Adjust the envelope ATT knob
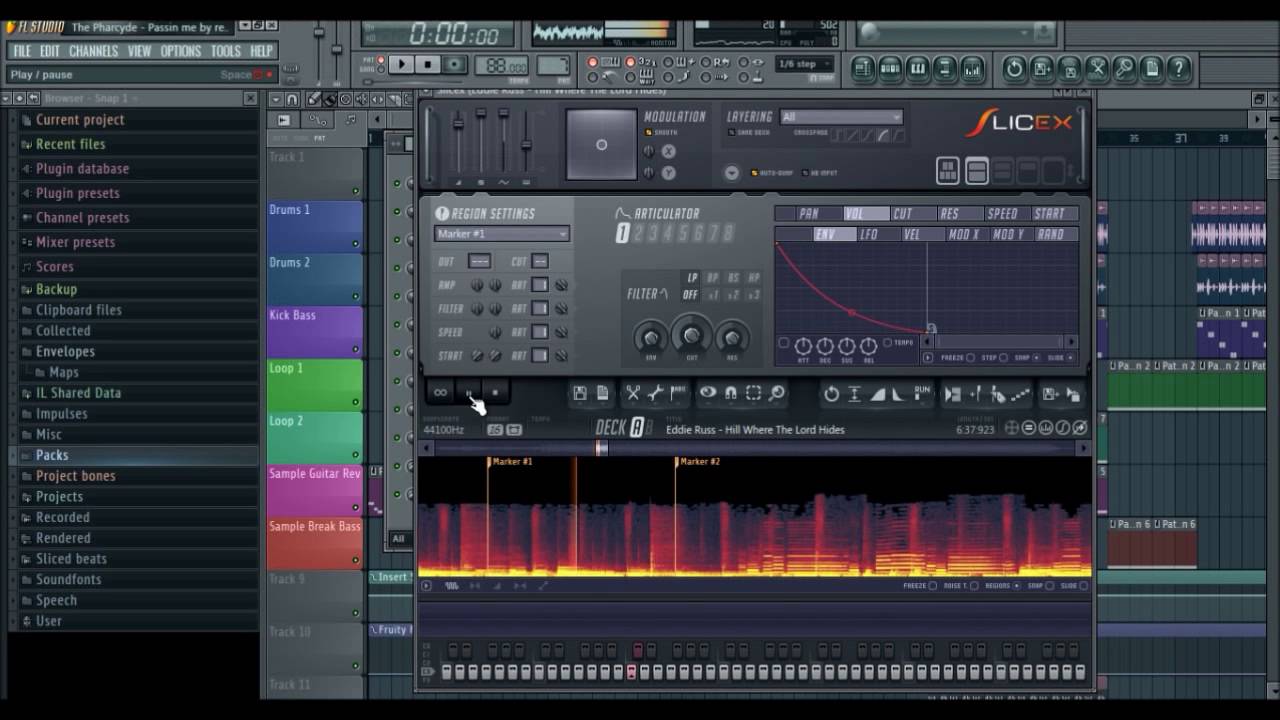 click(x=803, y=346)
